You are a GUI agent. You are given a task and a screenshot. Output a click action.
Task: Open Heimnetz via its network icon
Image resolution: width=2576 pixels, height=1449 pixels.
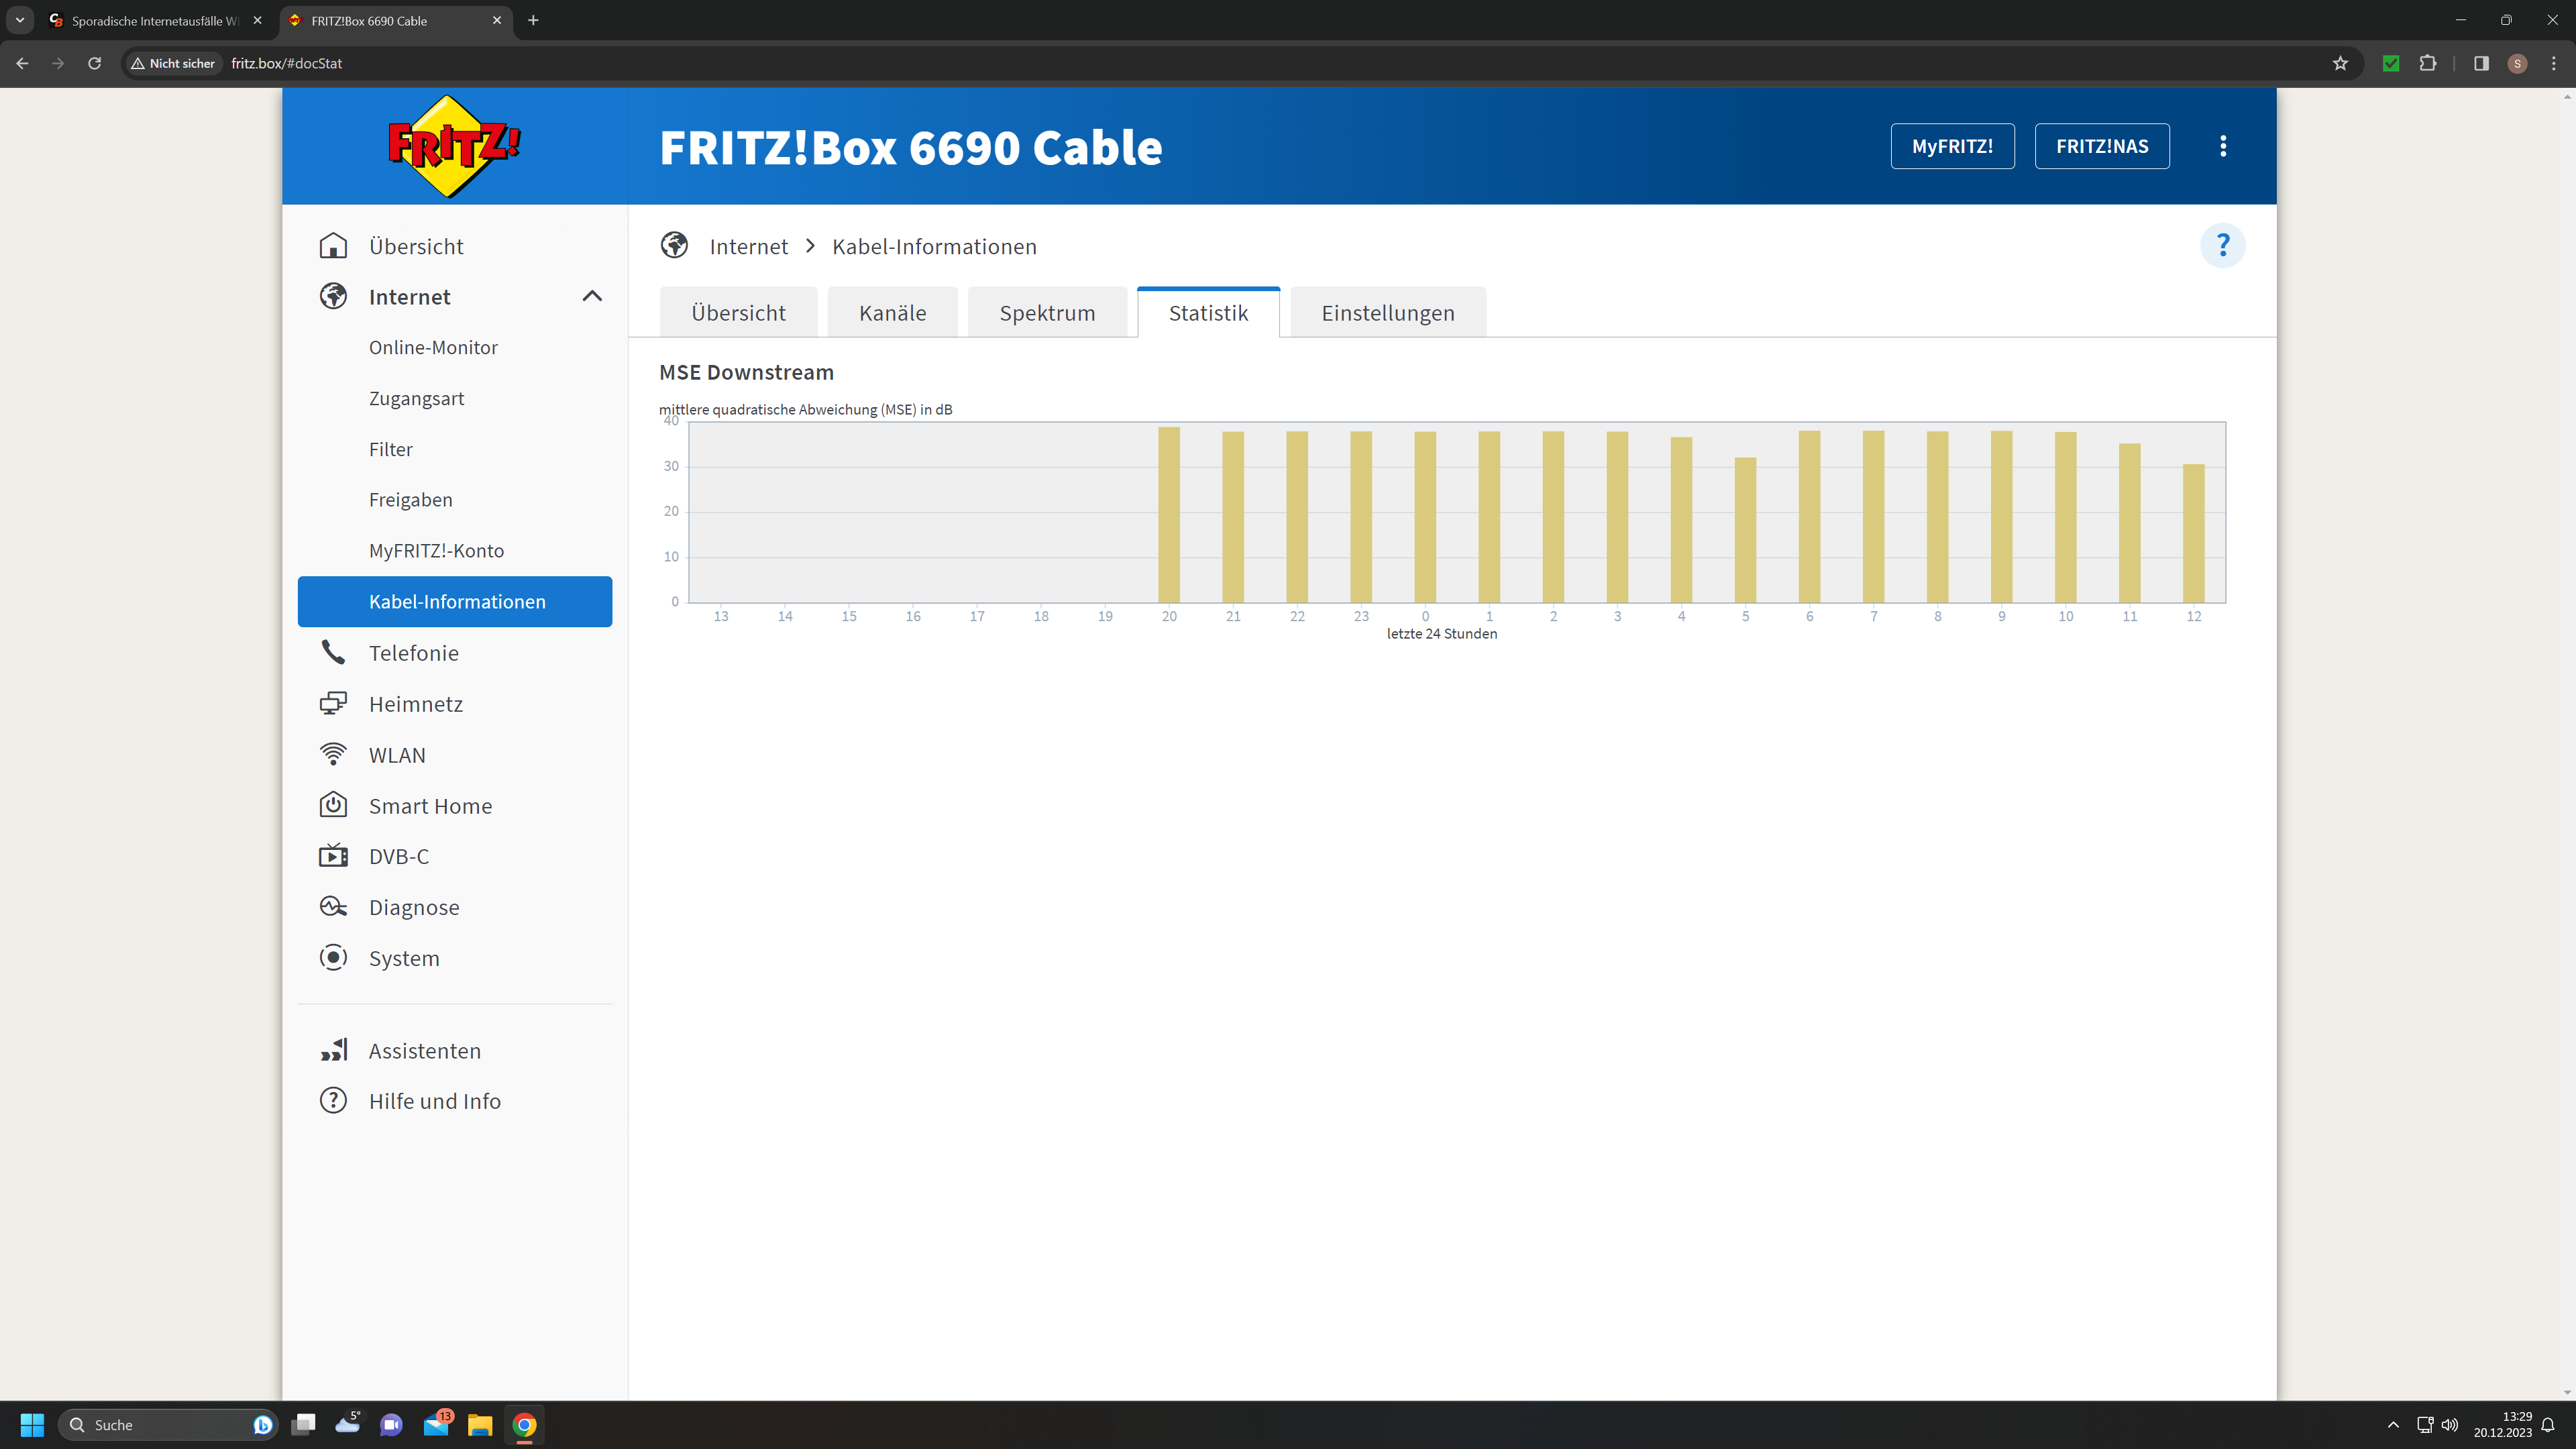pos(333,703)
